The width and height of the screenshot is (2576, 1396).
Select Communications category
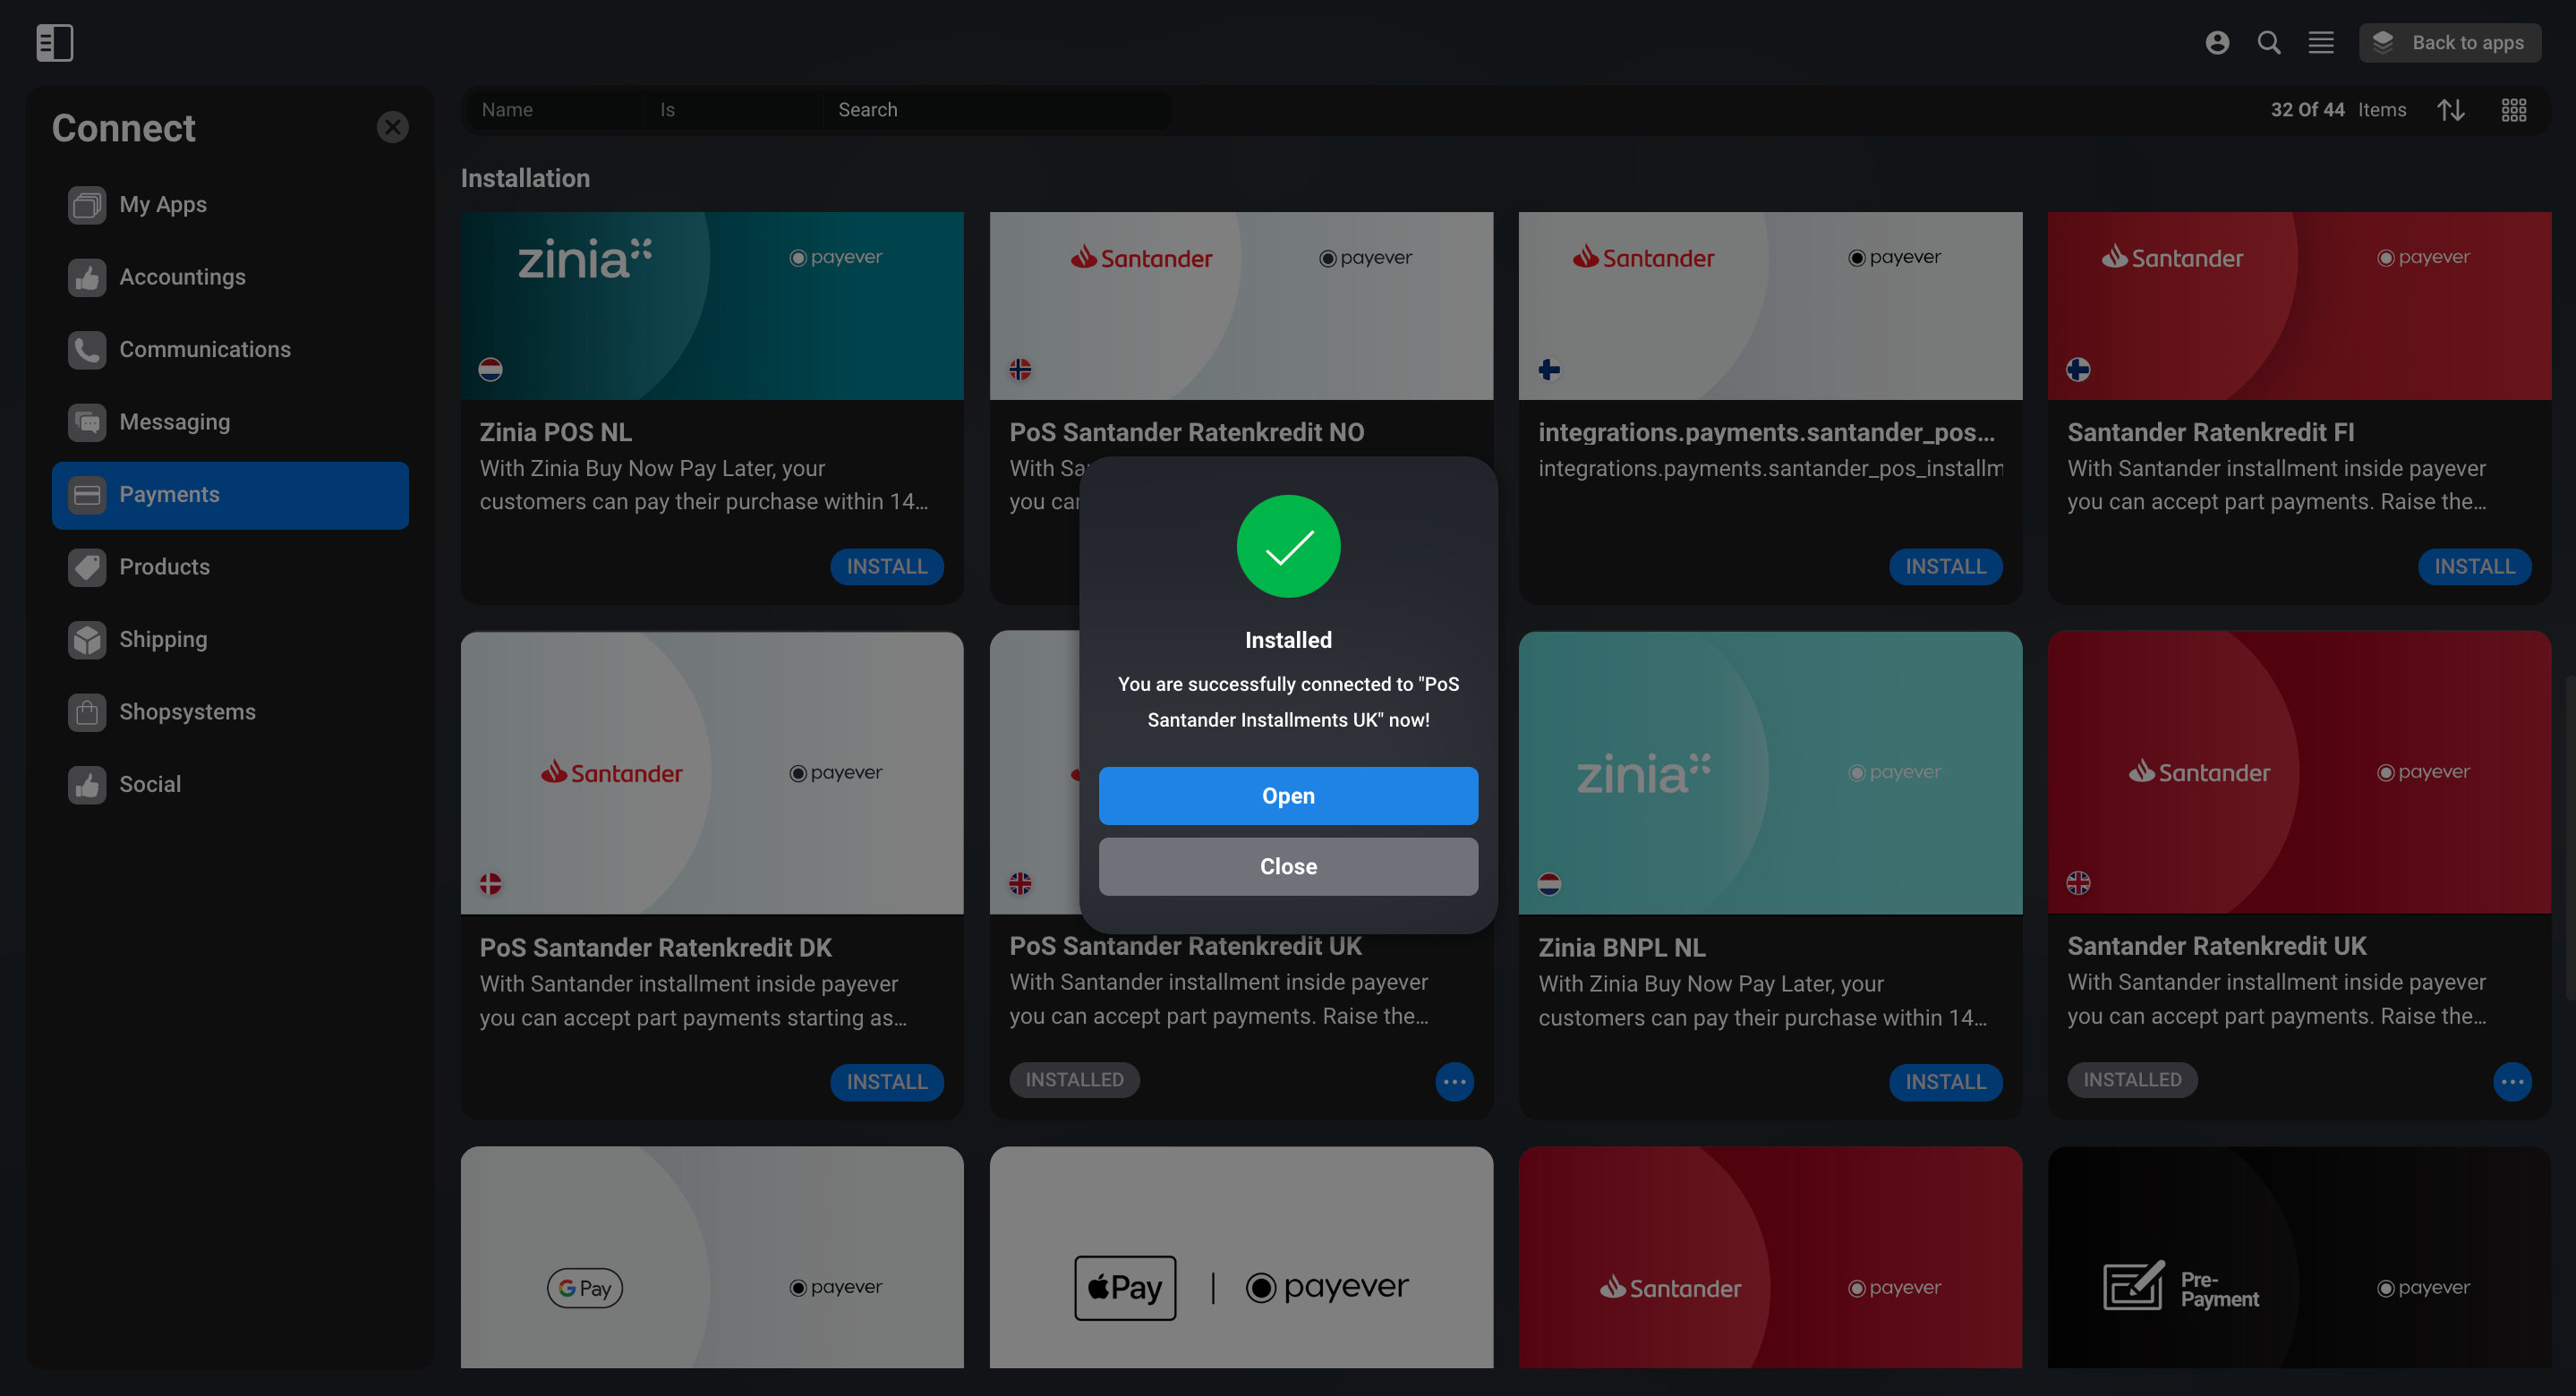tap(230, 350)
